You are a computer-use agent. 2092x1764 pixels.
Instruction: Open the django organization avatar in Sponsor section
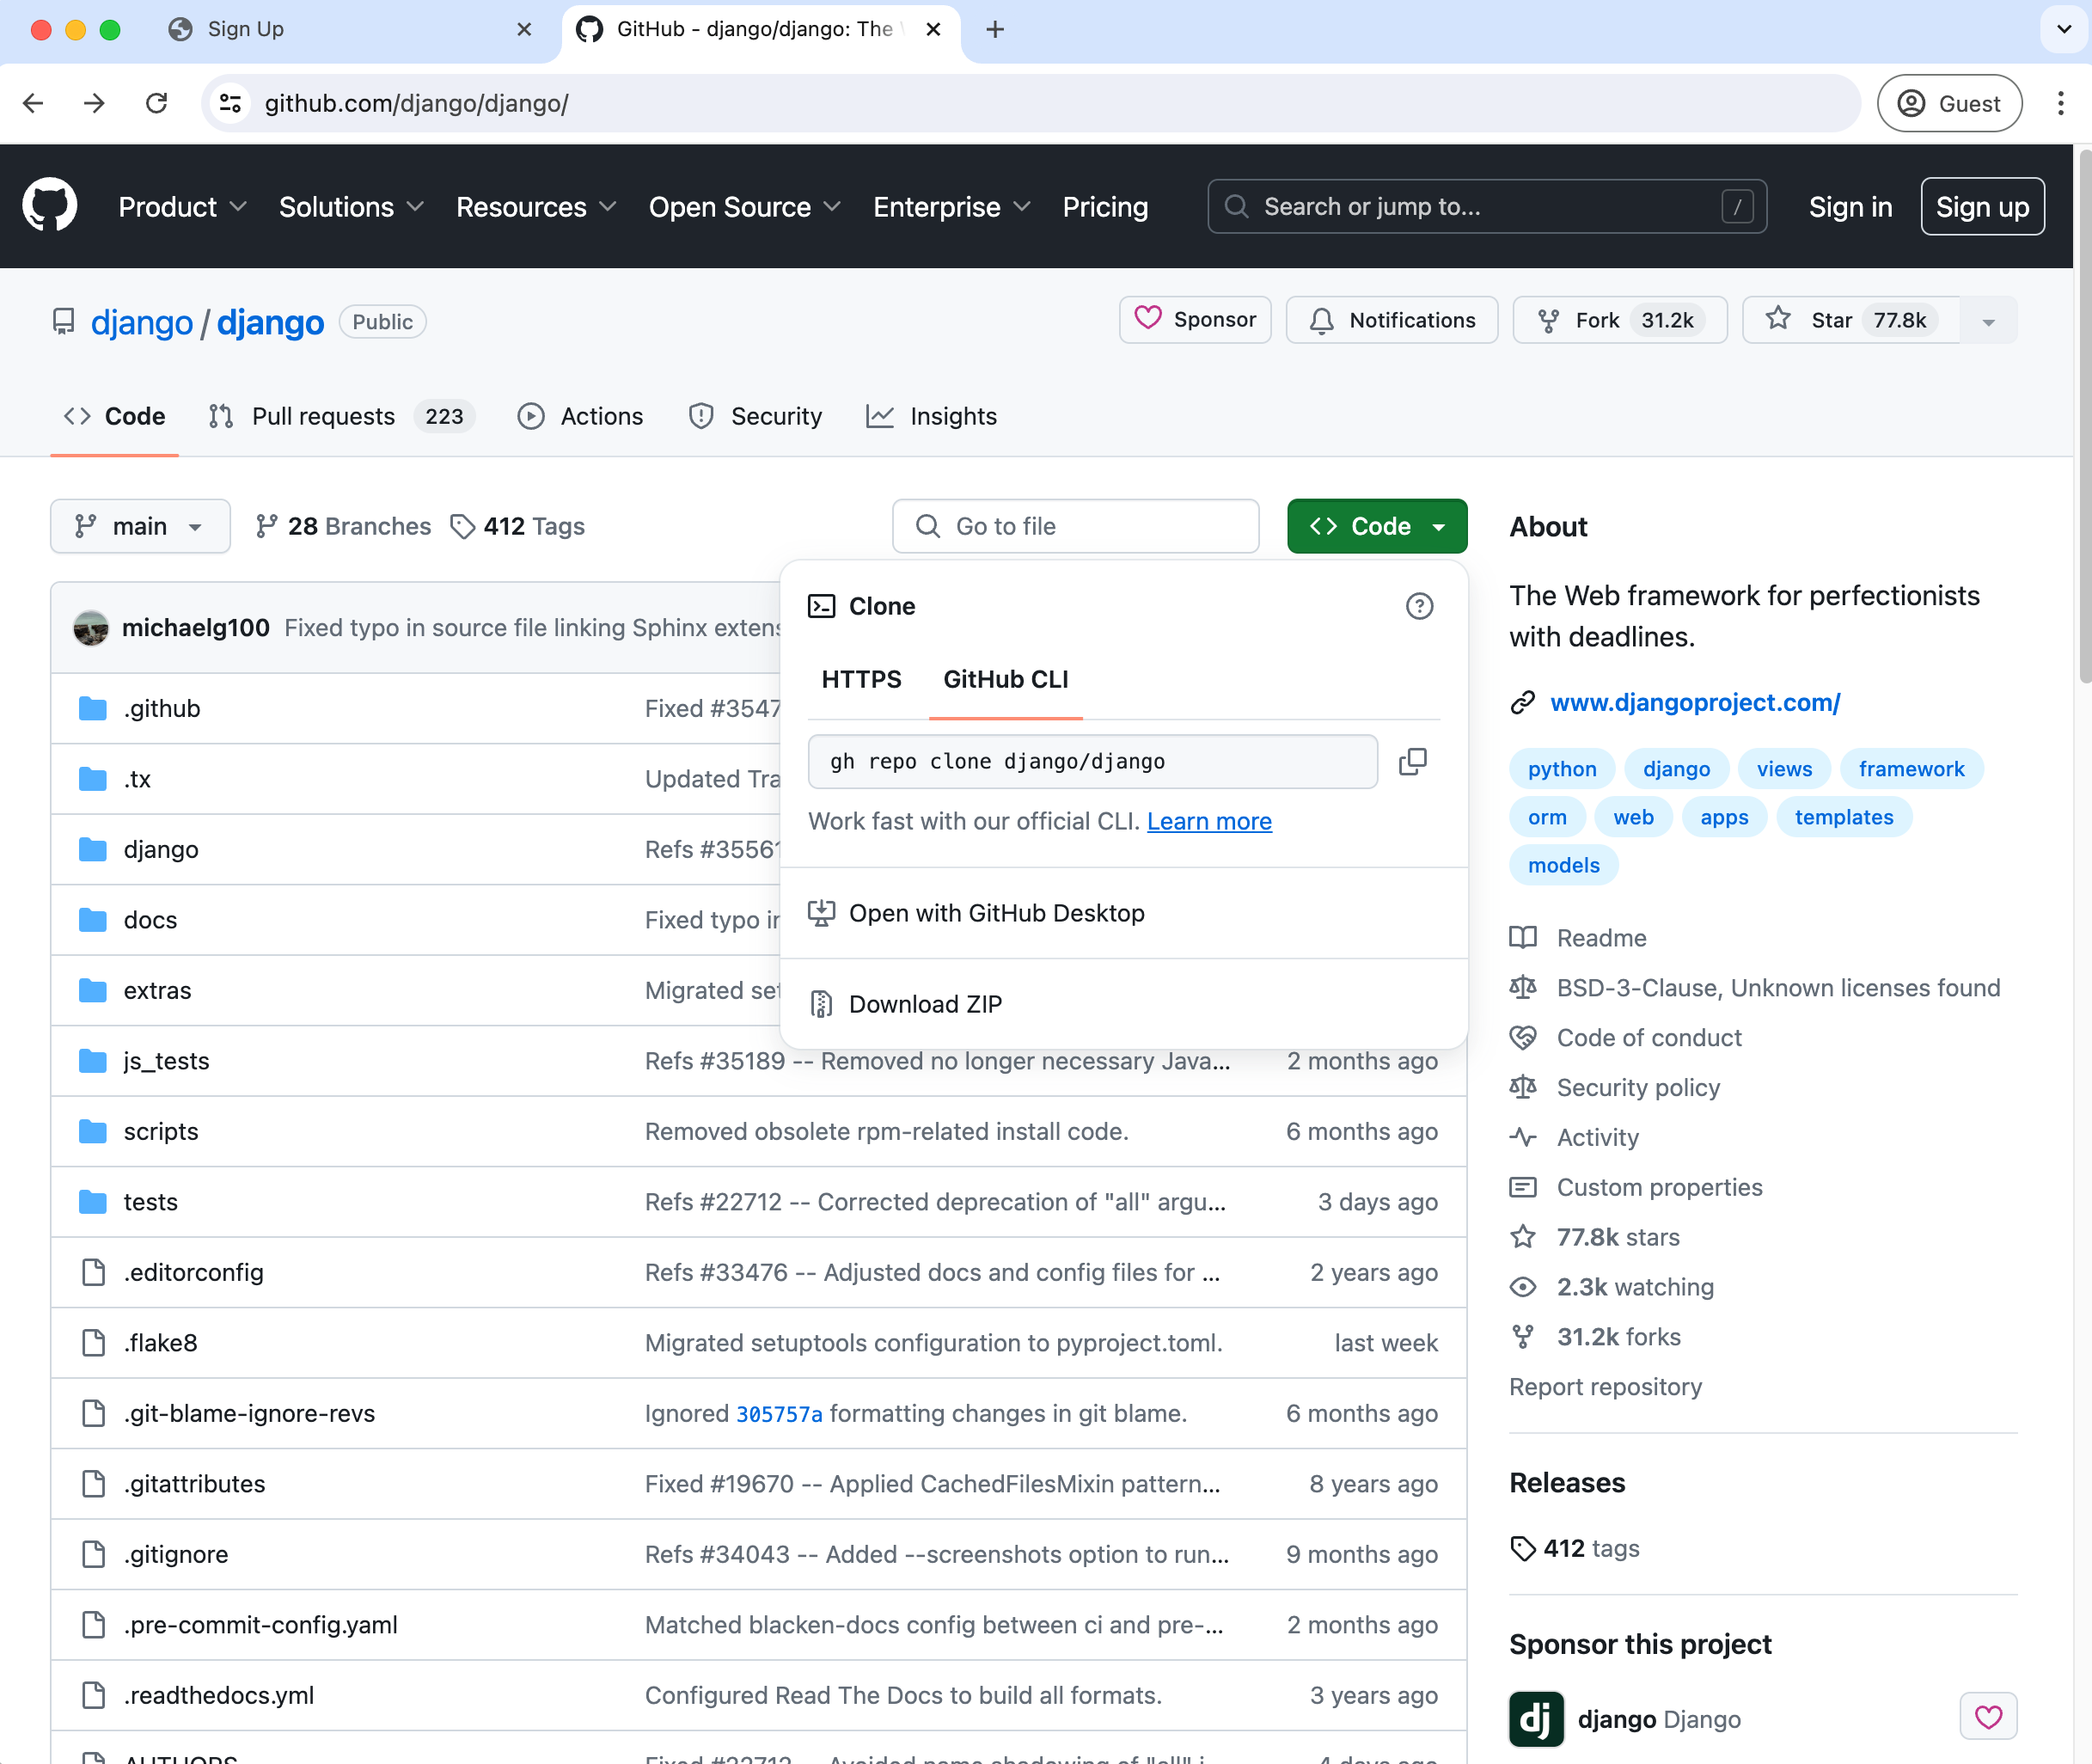(x=1536, y=1719)
